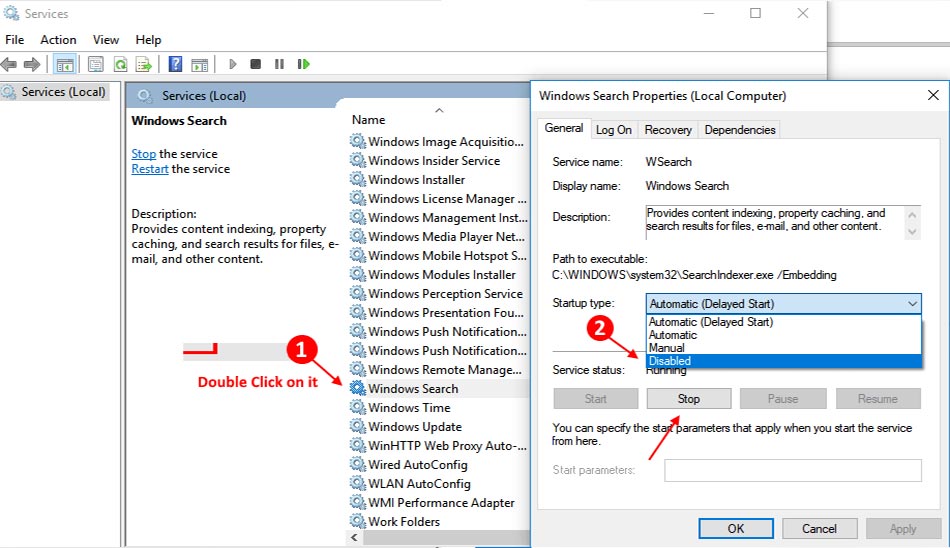Click the SearchIndexer.exe executable path text
950x548 pixels.
pyautogui.click(x=694, y=275)
